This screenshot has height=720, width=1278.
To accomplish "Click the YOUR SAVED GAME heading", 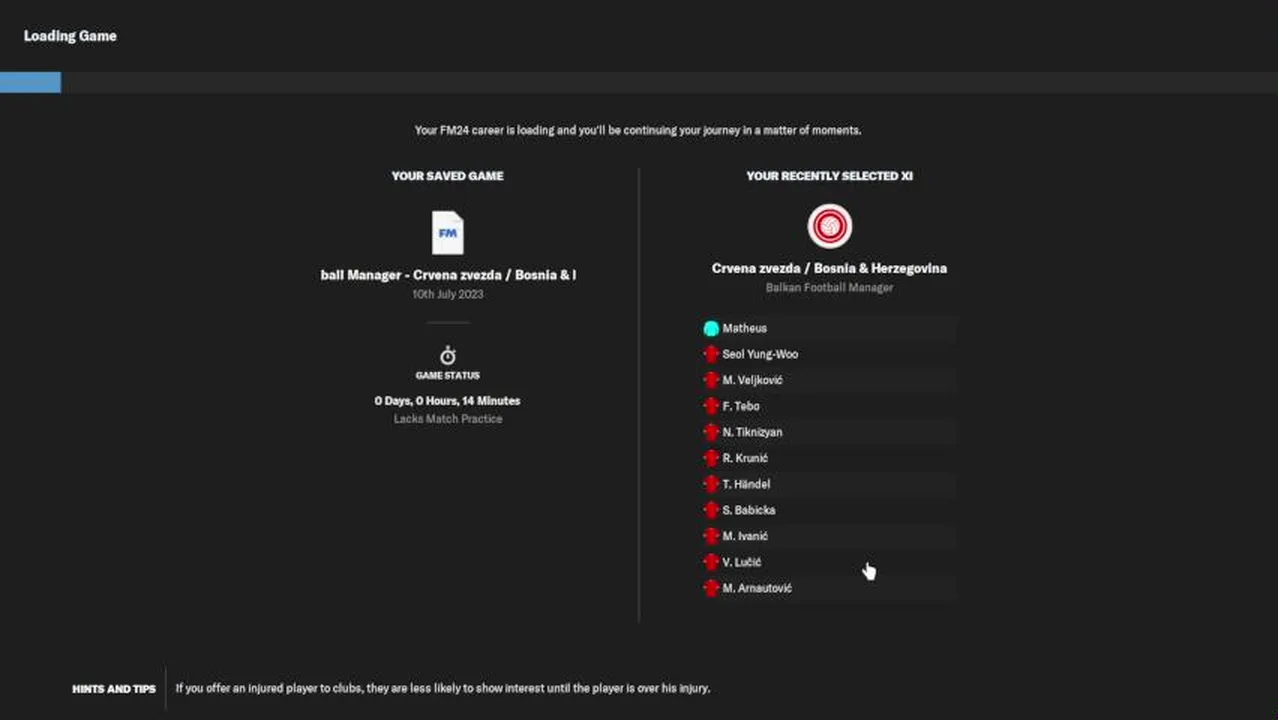I will click(x=448, y=176).
